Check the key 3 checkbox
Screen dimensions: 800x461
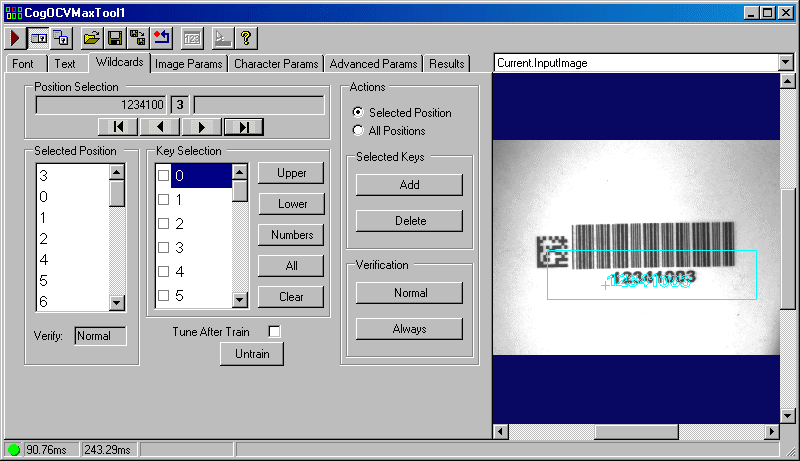(x=163, y=247)
